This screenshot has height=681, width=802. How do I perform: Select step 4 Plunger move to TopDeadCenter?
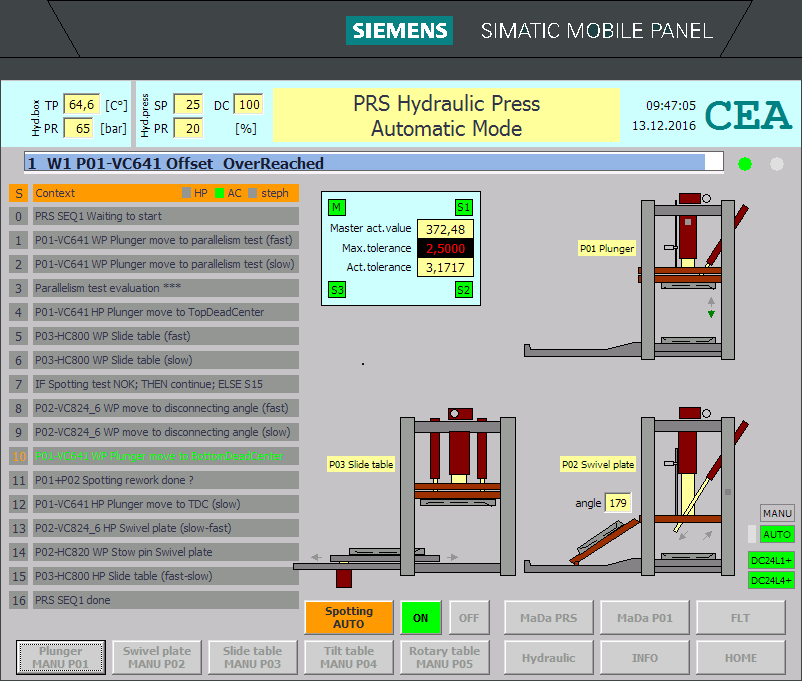166,312
